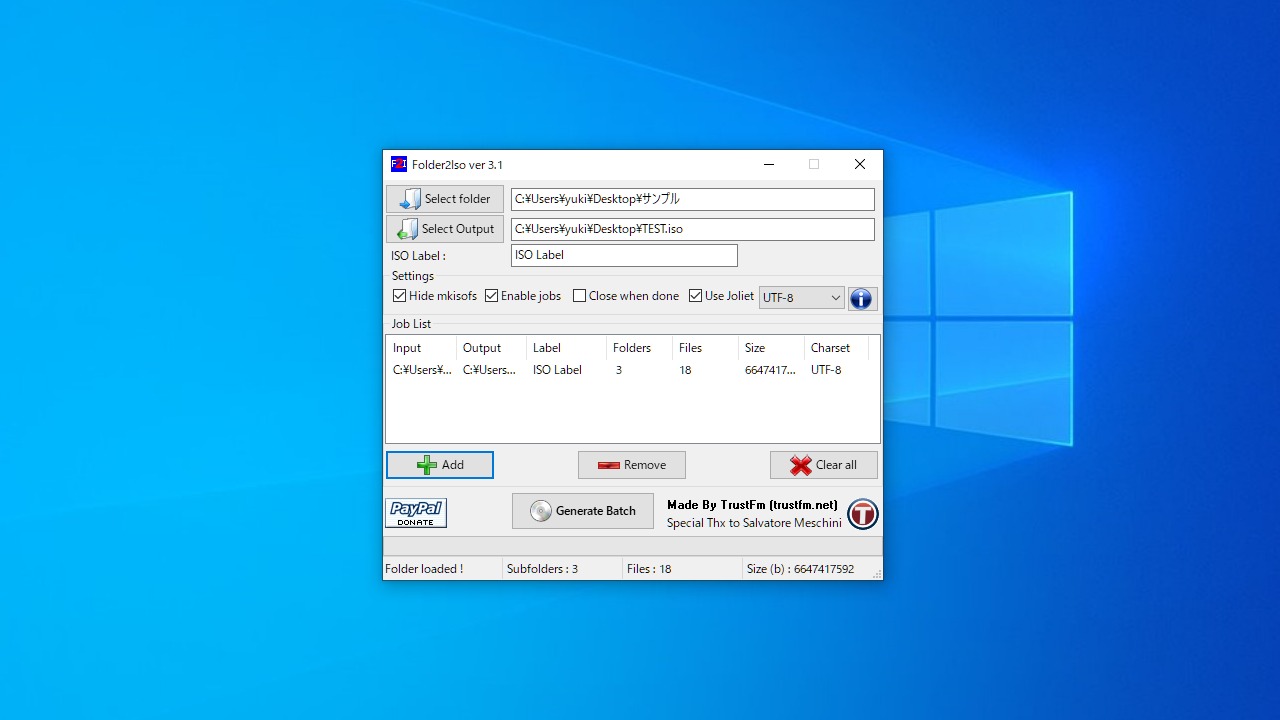Click the Label column header
Image resolution: width=1280 pixels, height=720 pixels.
pos(566,348)
